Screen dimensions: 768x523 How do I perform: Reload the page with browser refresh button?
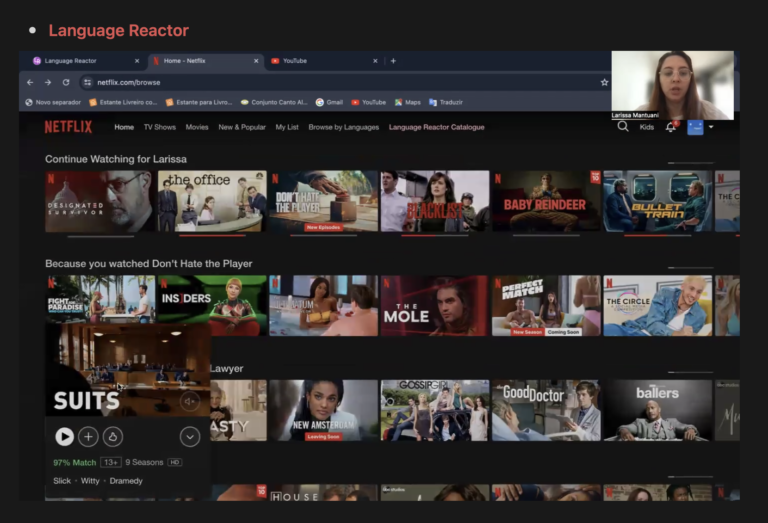pos(66,82)
